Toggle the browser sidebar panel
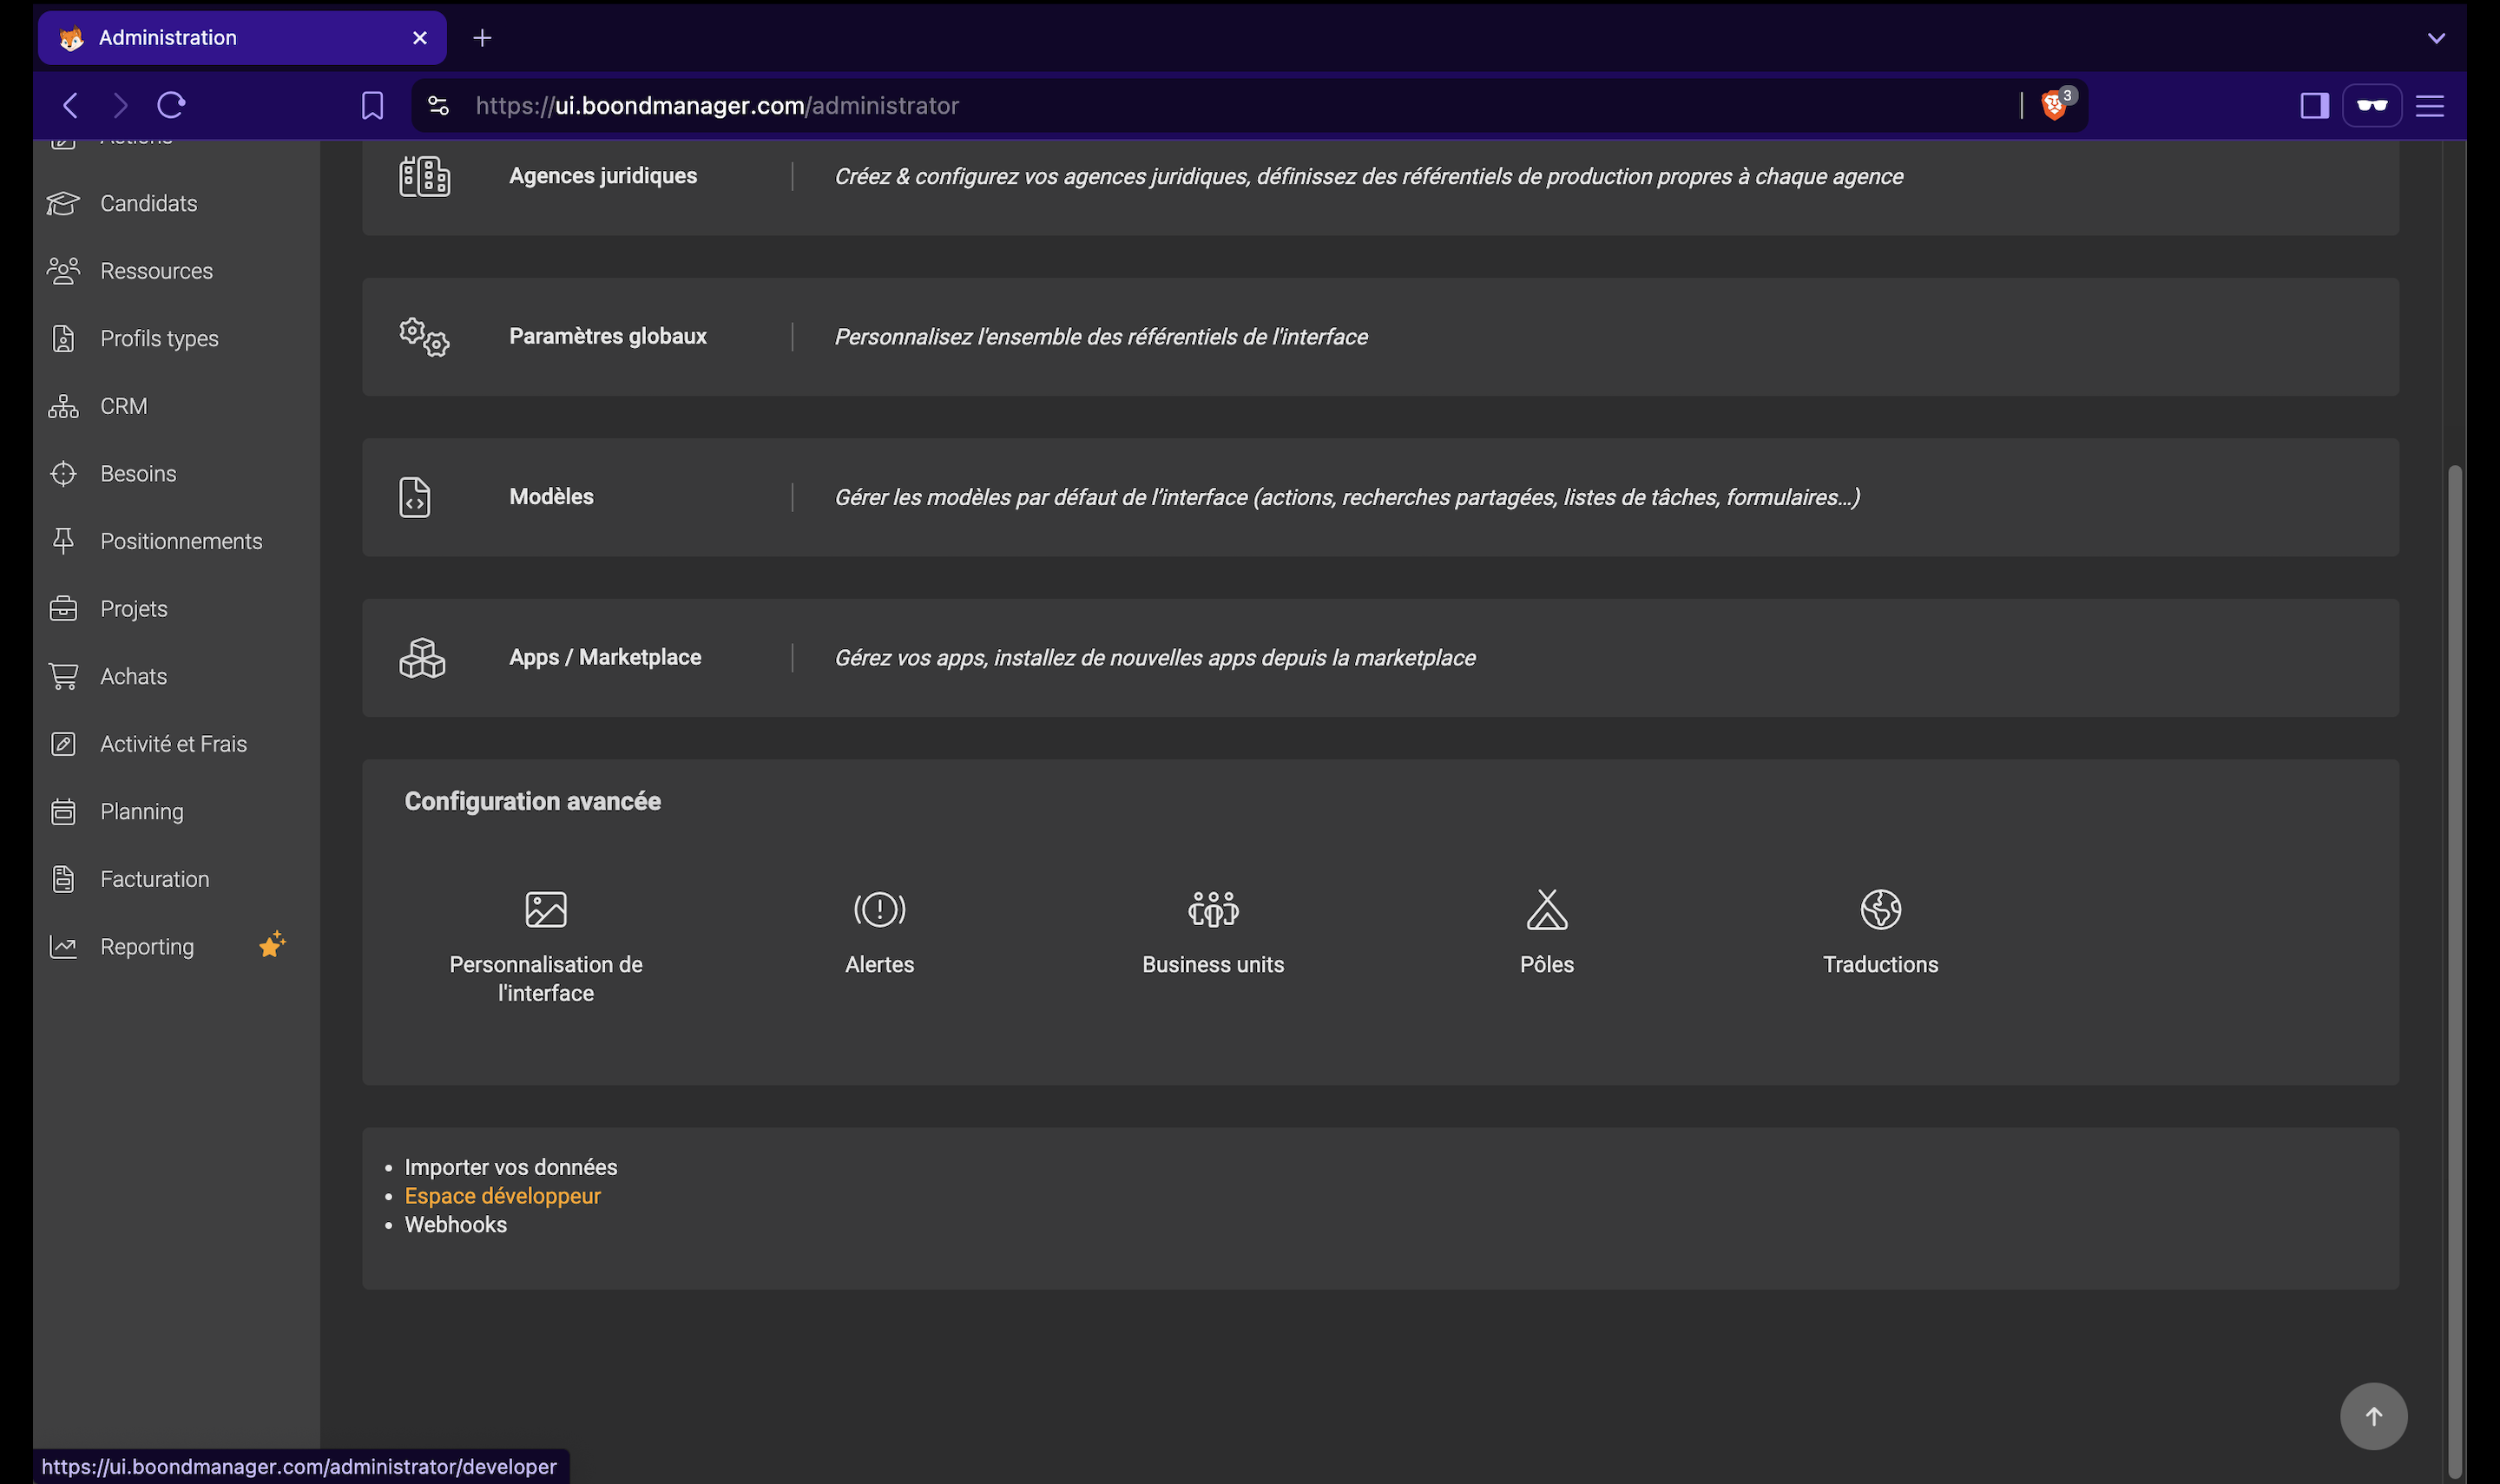Screen dimensions: 2500x1484 coord(2315,105)
